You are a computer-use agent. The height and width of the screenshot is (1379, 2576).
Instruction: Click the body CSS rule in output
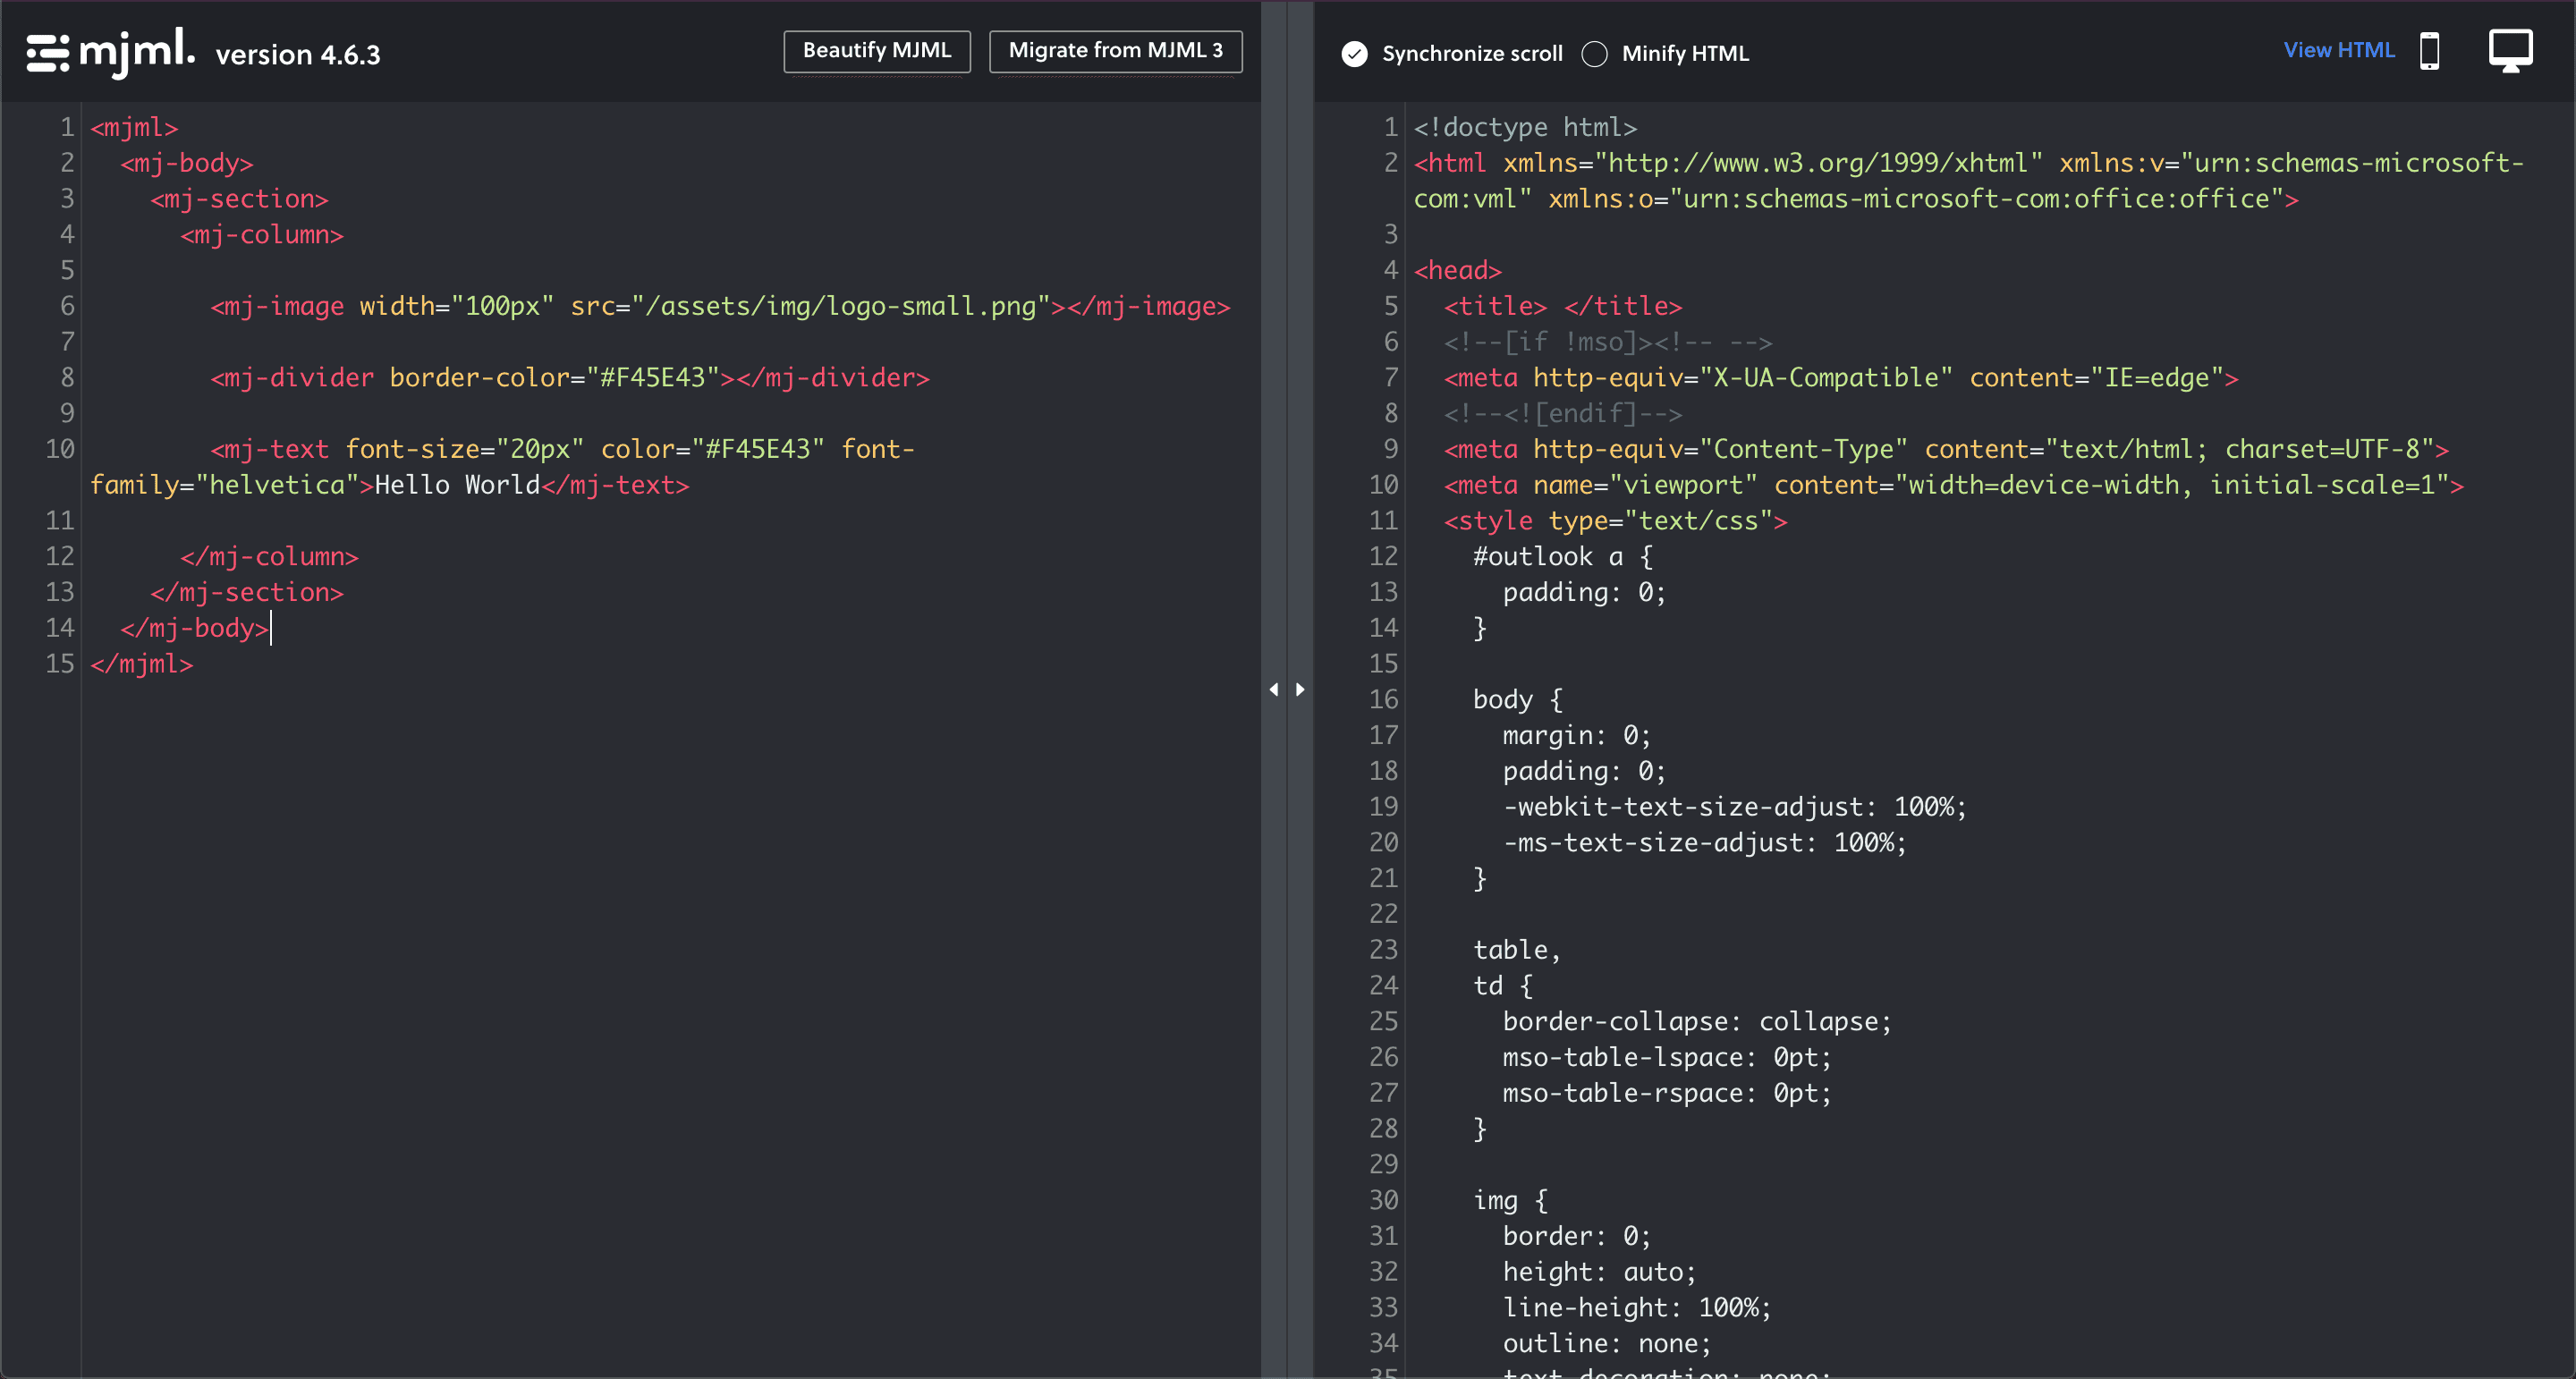point(1502,700)
